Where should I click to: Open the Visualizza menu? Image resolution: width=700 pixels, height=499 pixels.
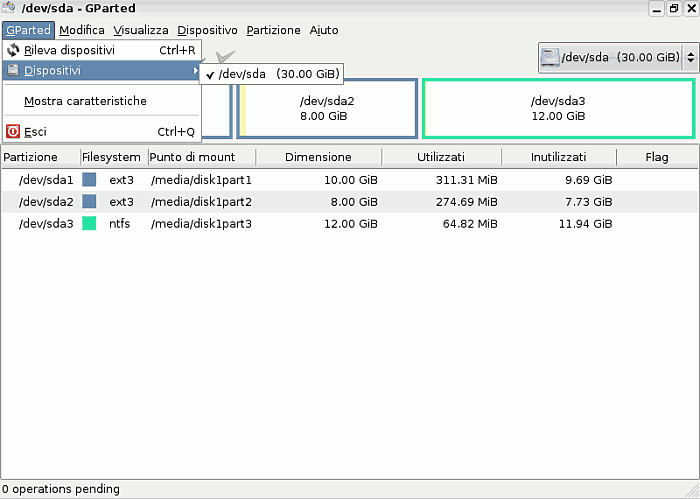tap(140, 30)
